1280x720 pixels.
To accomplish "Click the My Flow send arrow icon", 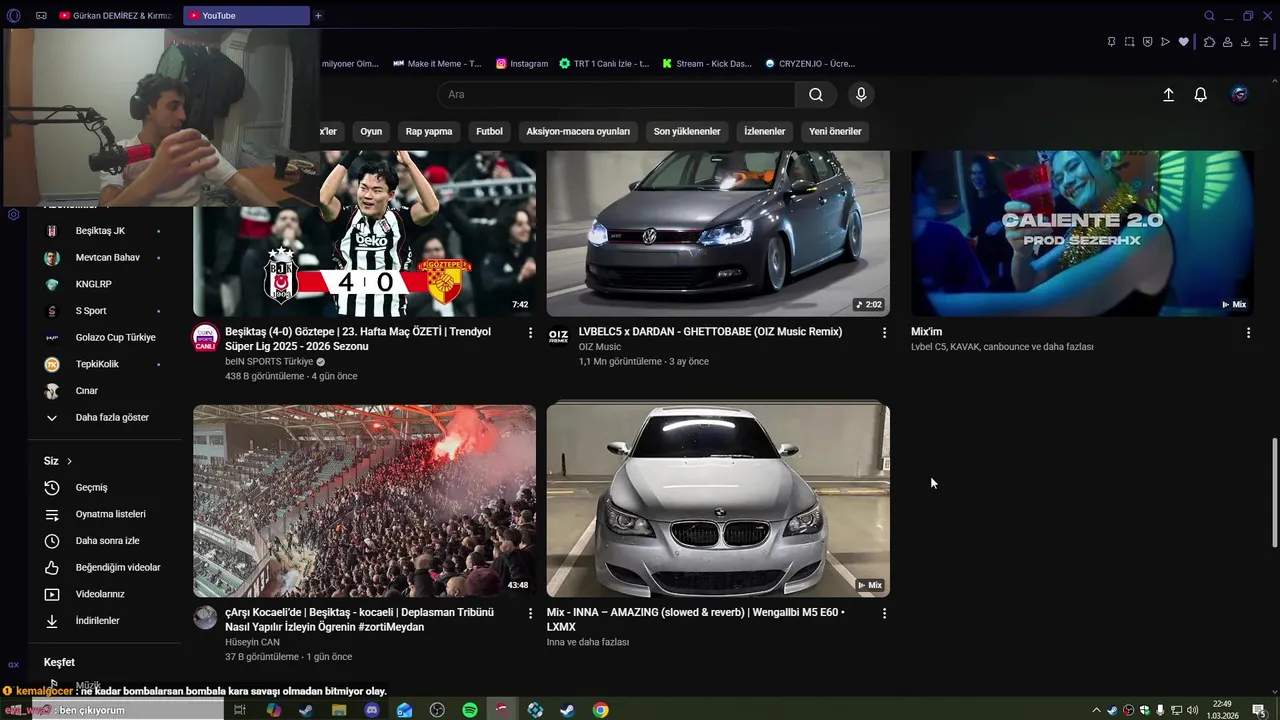I will pyautogui.click(x=1165, y=42).
